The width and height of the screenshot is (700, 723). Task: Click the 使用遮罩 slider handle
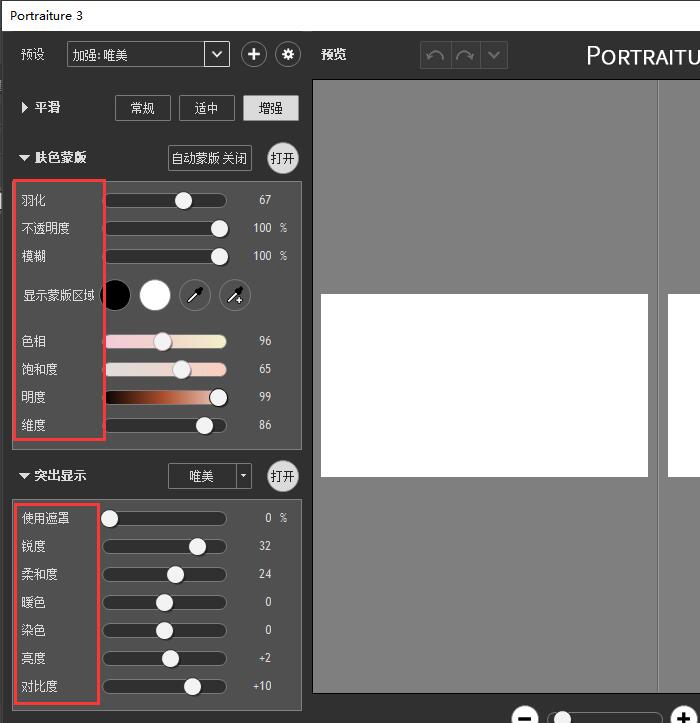tap(110, 519)
